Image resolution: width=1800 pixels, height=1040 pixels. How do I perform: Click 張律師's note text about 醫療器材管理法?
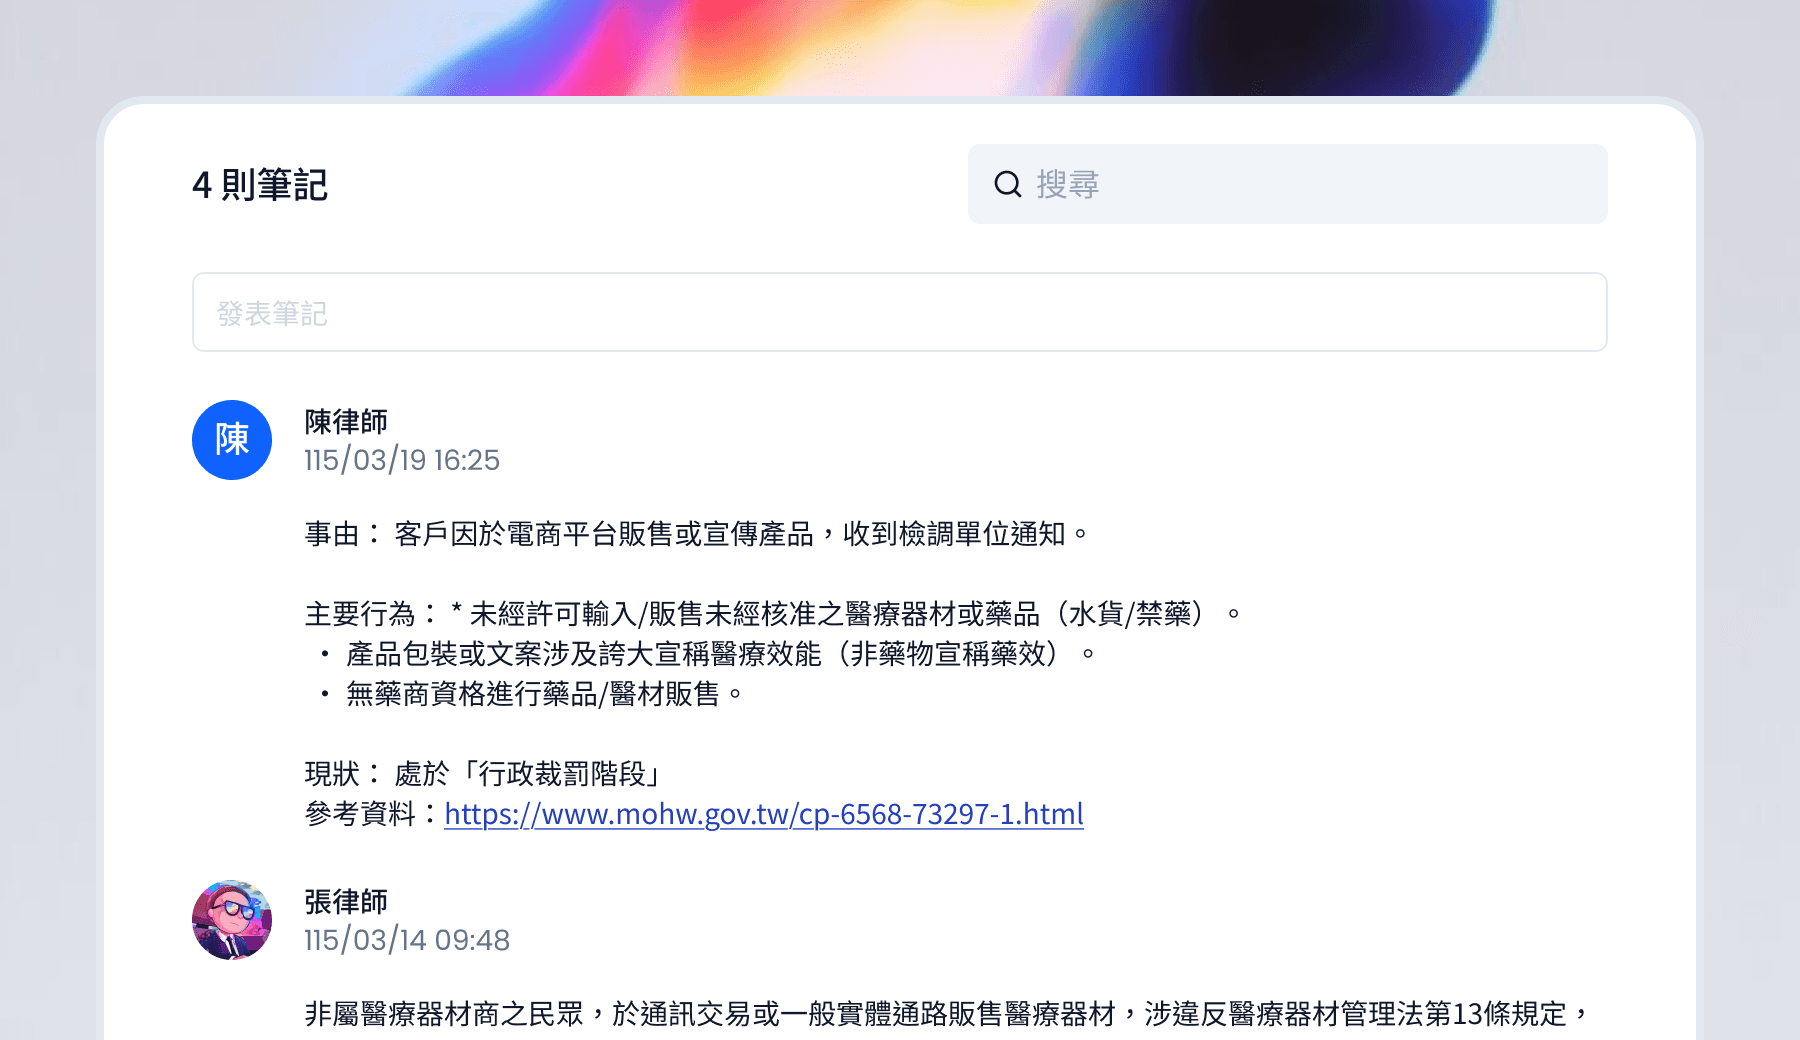(947, 1014)
